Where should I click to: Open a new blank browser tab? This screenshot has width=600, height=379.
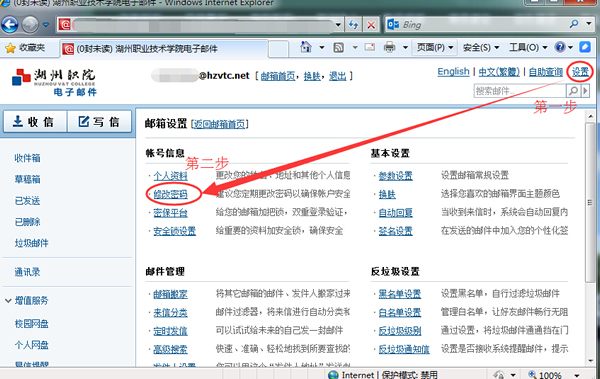coord(278,49)
